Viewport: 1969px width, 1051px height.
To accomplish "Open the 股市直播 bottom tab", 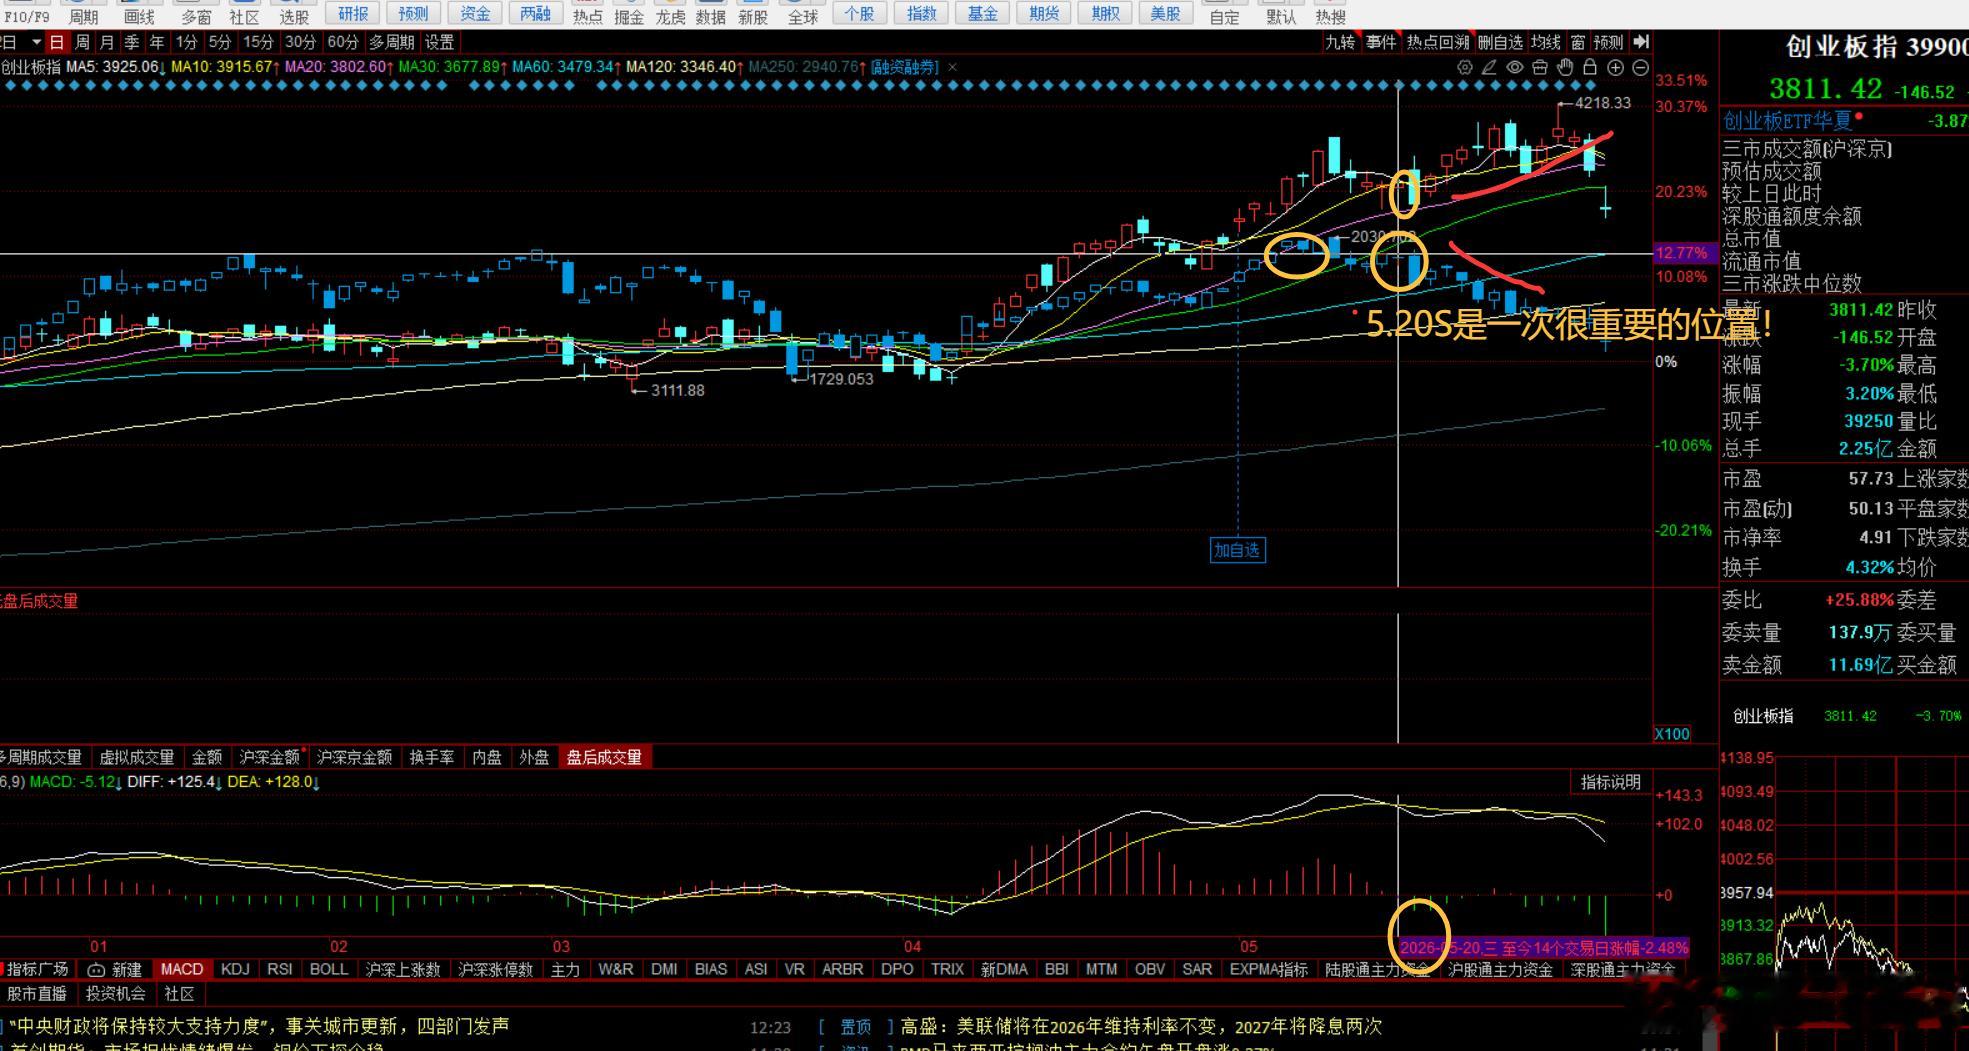I will pyautogui.click(x=37, y=993).
